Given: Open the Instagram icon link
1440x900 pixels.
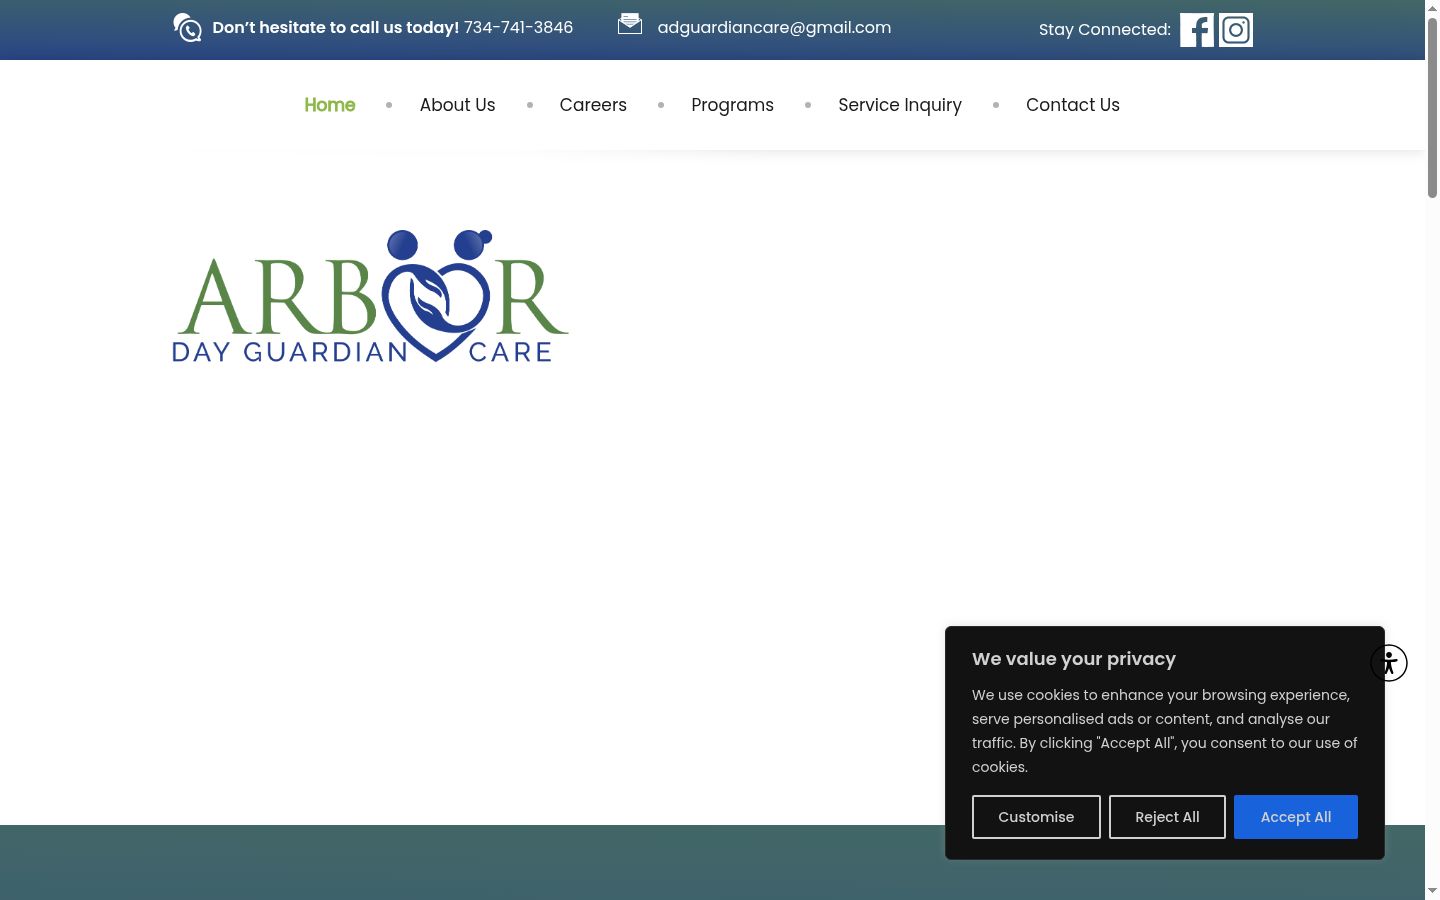Looking at the screenshot, I should click(1236, 30).
